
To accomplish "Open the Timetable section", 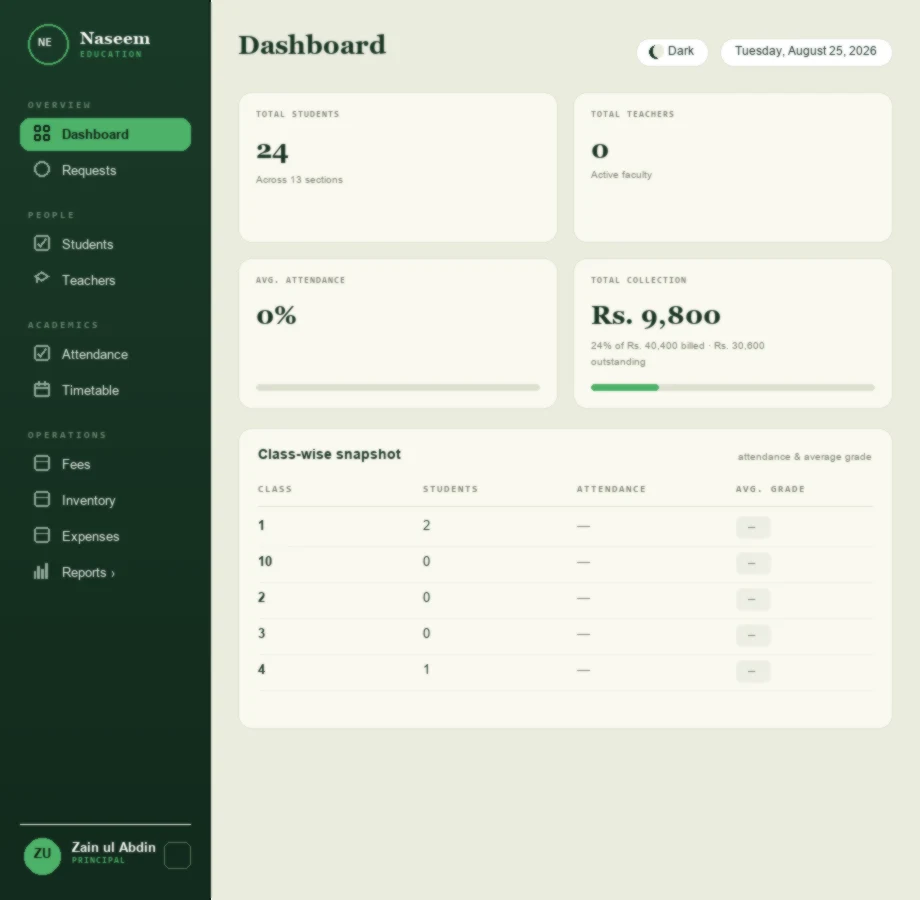I will pyautogui.click(x=105, y=390).
